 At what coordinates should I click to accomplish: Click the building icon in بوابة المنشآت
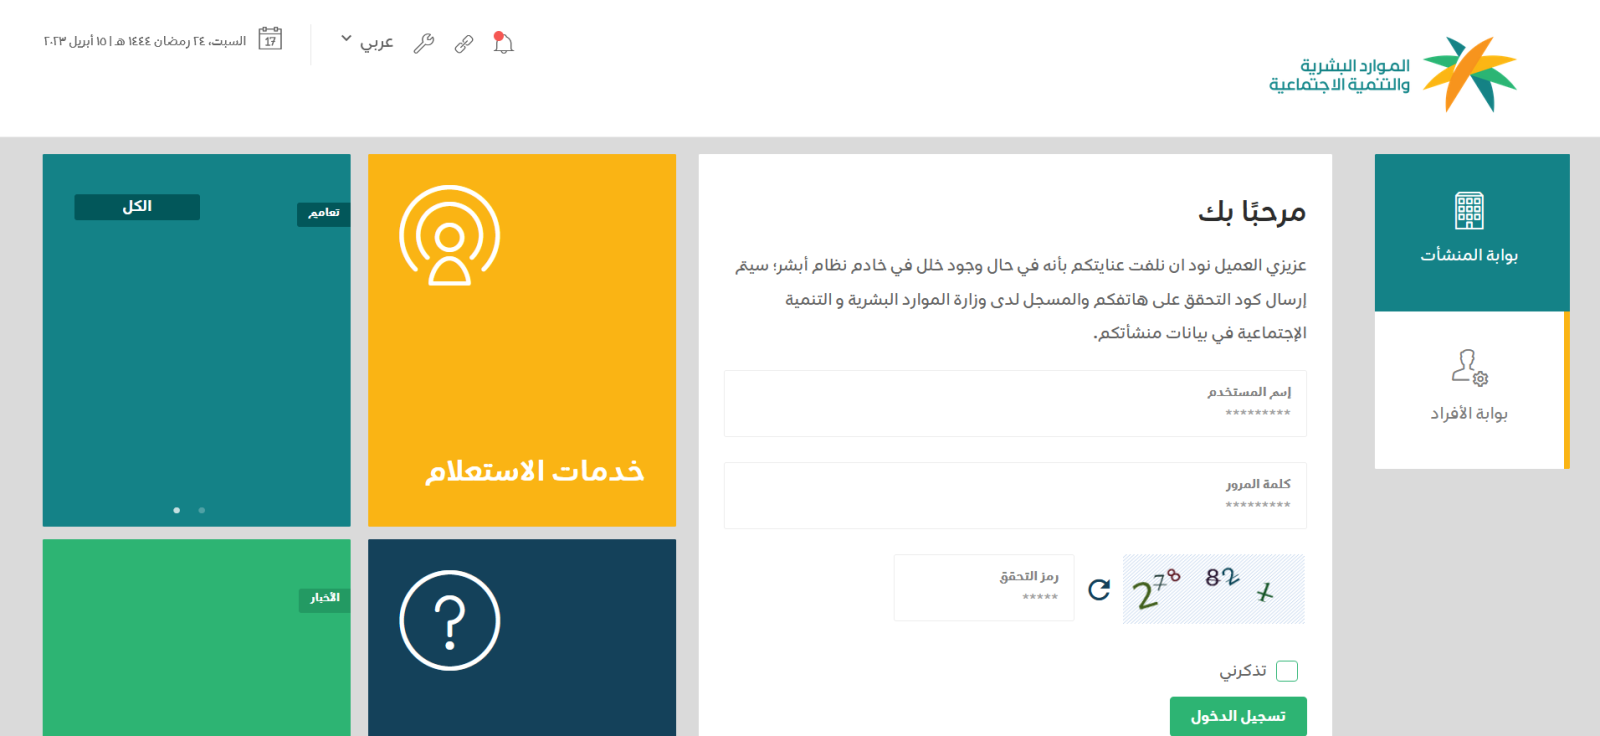[1469, 211]
